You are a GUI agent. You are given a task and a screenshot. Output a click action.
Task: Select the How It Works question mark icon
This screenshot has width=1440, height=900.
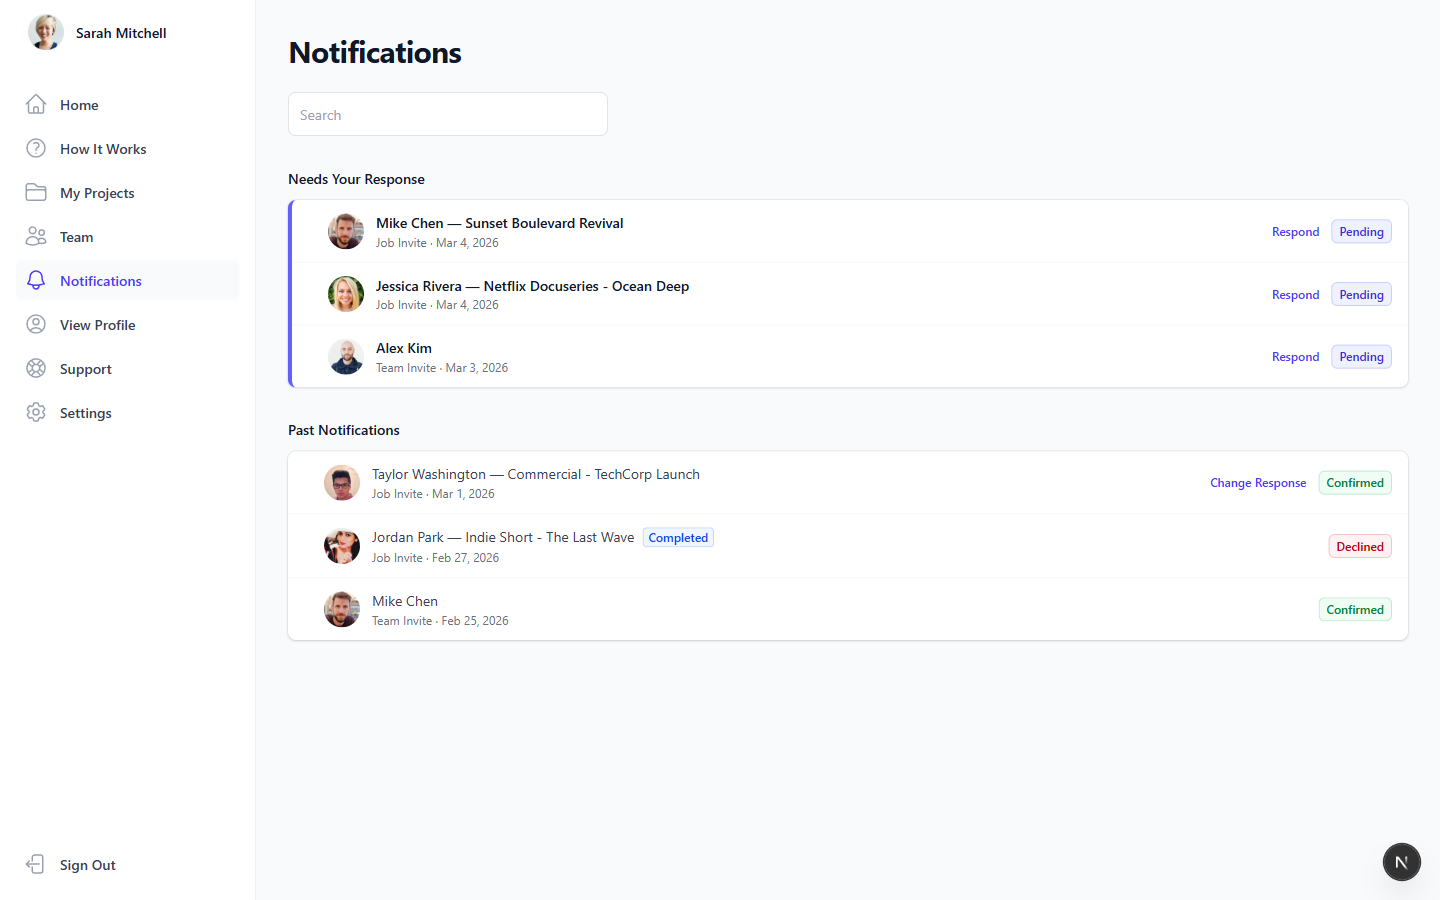coord(36,148)
